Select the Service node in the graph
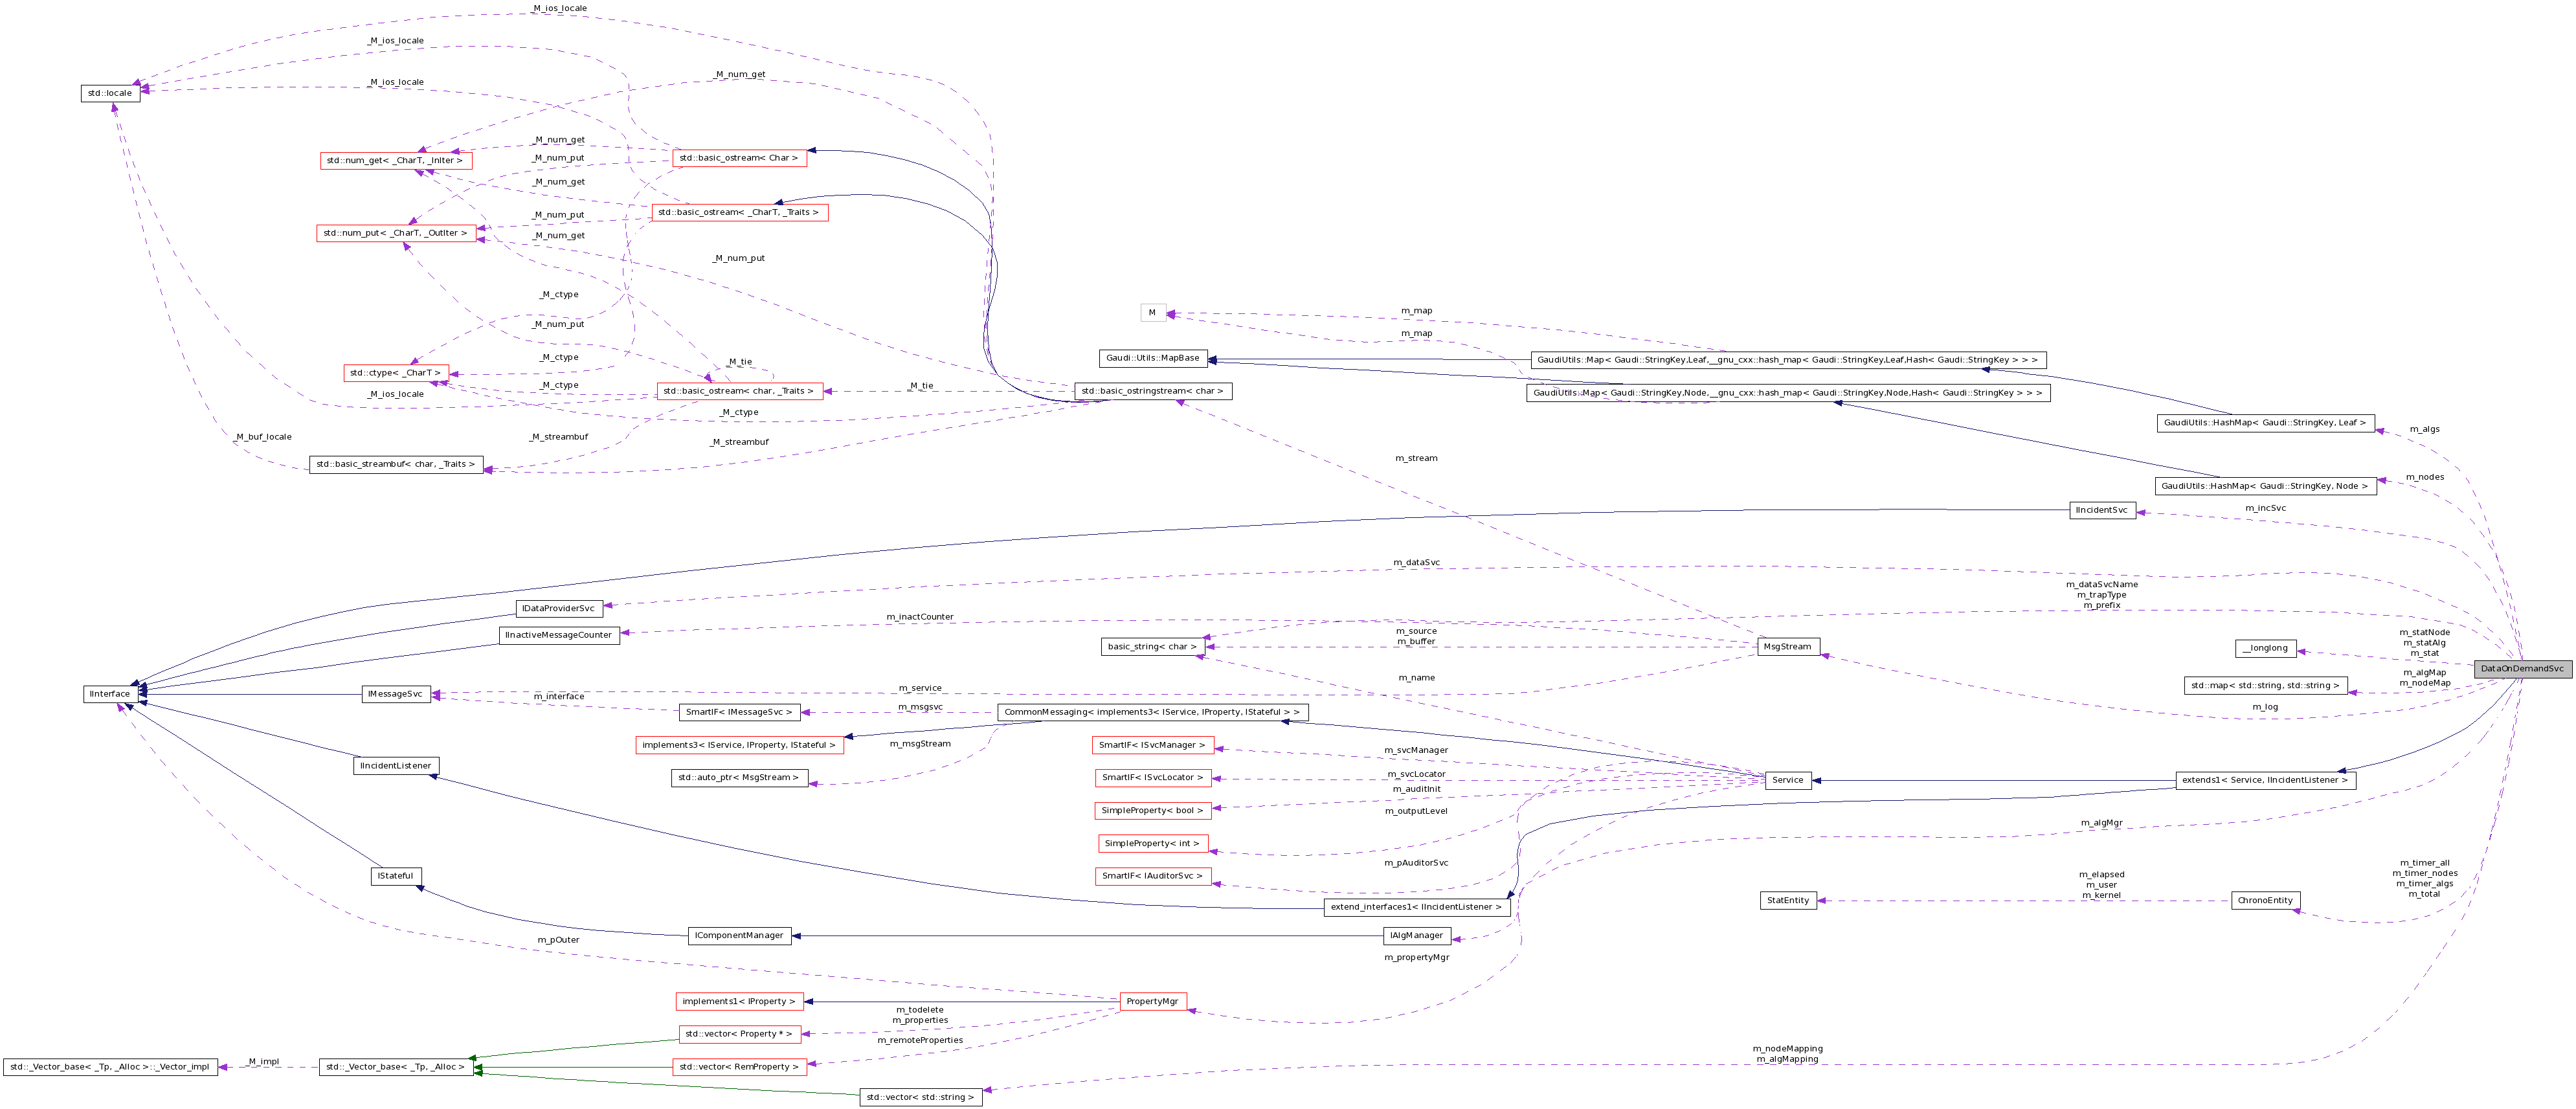 pos(1790,780)
